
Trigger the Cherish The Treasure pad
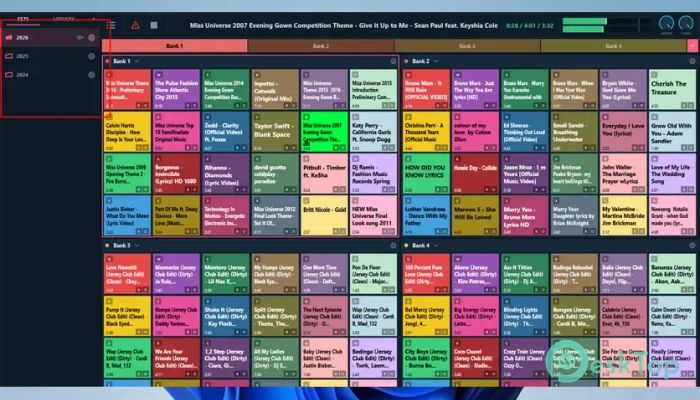coord(672,89)
